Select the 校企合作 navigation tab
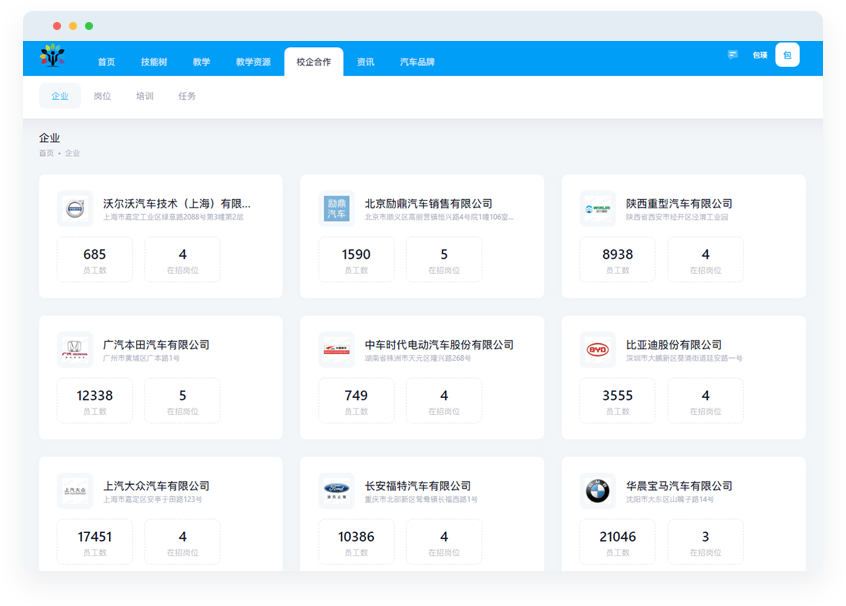The height and width of the screenshot is (606, 846). (x=313, y=62)
